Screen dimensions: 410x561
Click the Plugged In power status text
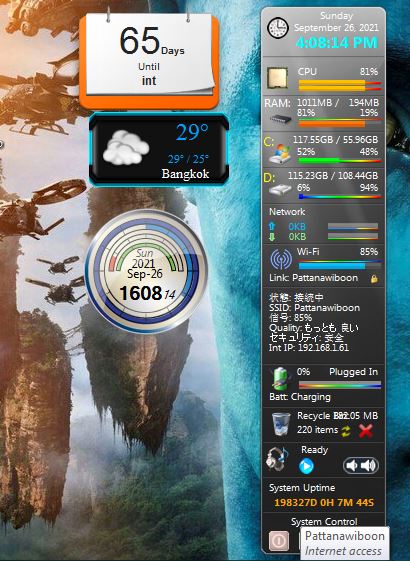coord(353,372)
